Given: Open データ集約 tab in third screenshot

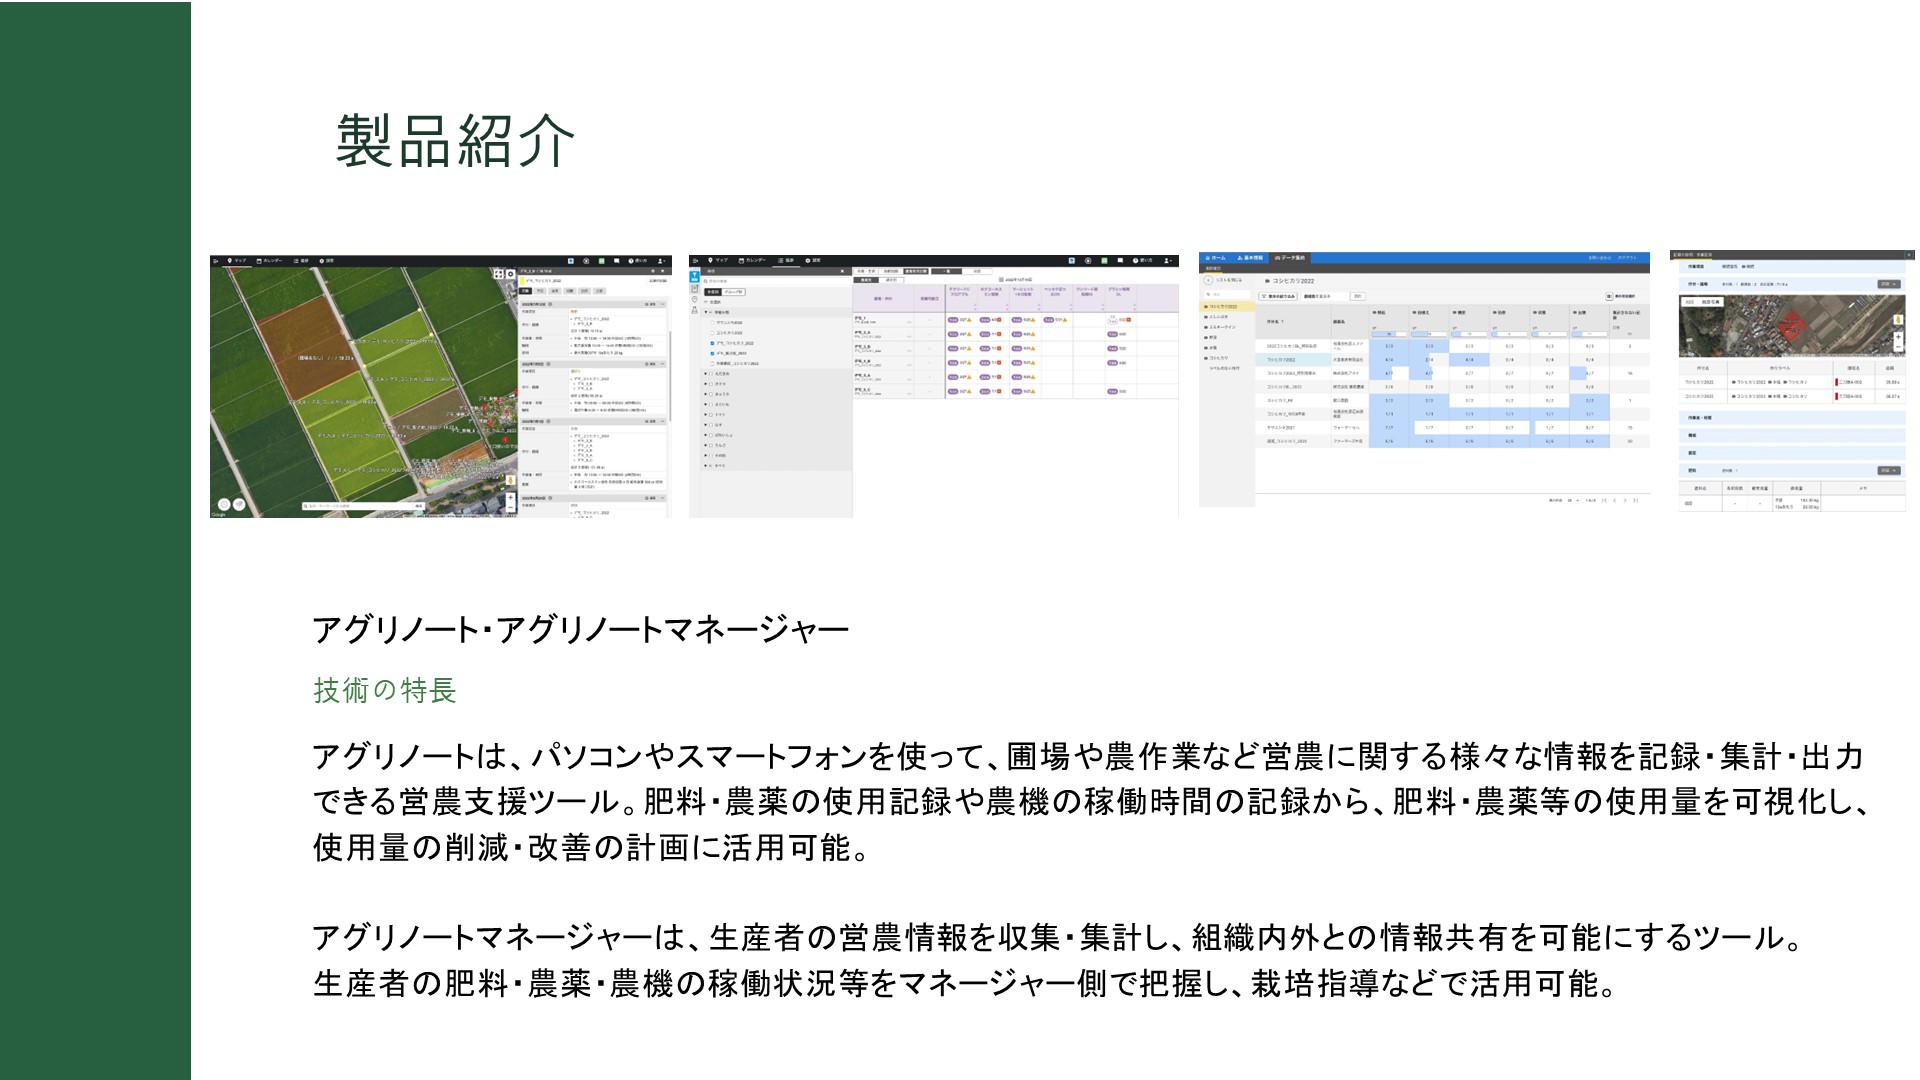Looking at the screenshot, I should [x=1290, y=258].
